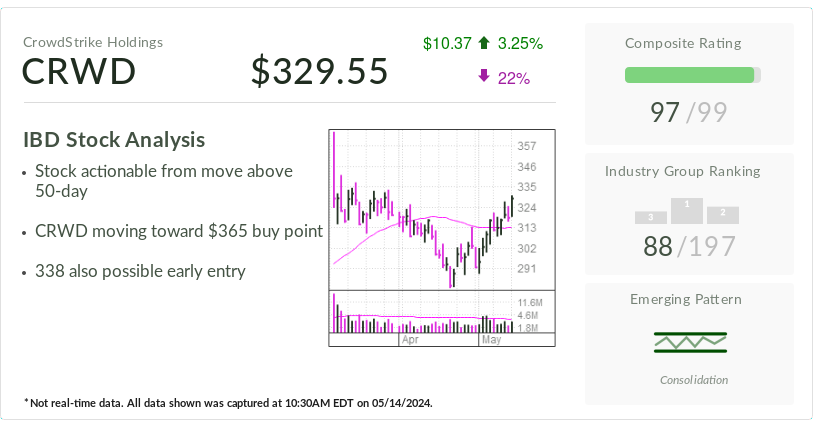816x430 pixels.
Task: Click the IBD Stock Analysis heading
Action: [114, 140]
